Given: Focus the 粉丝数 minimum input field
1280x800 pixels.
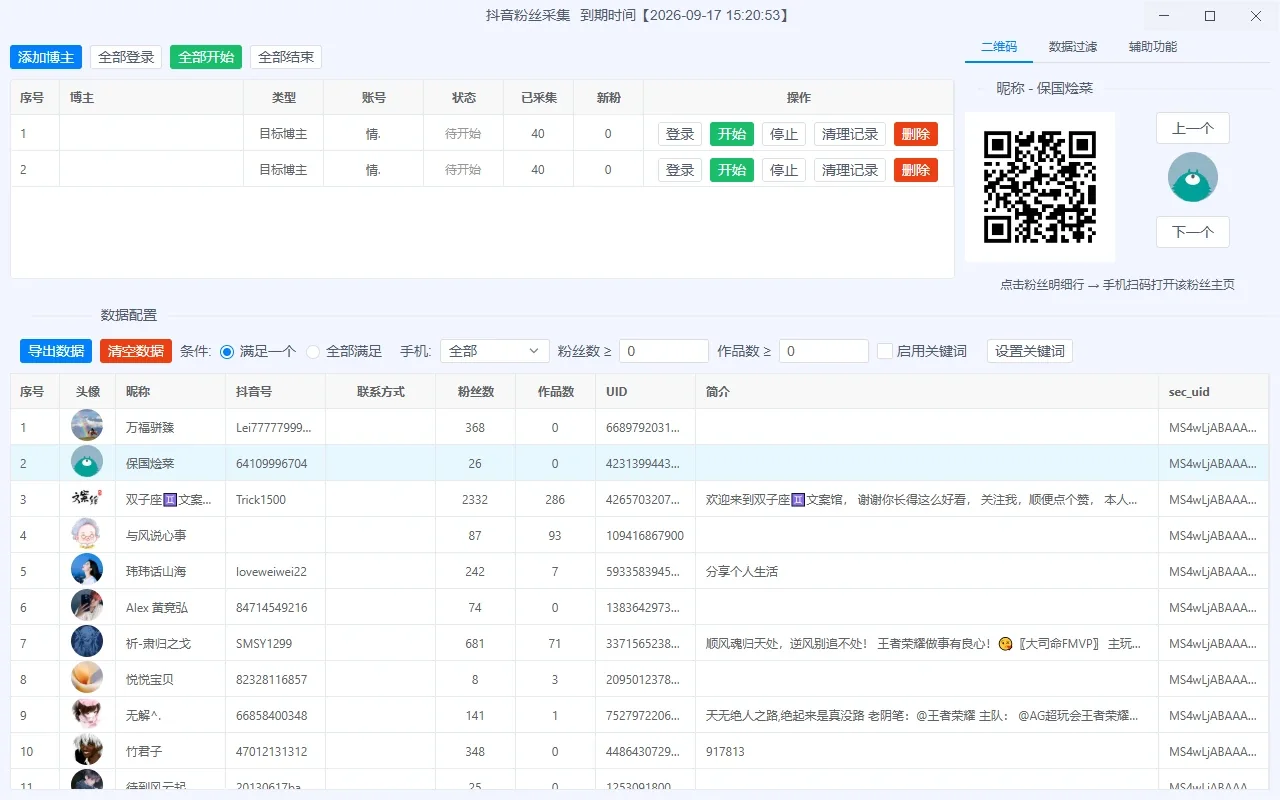Looking at the screenshot, I should point(664,351).
